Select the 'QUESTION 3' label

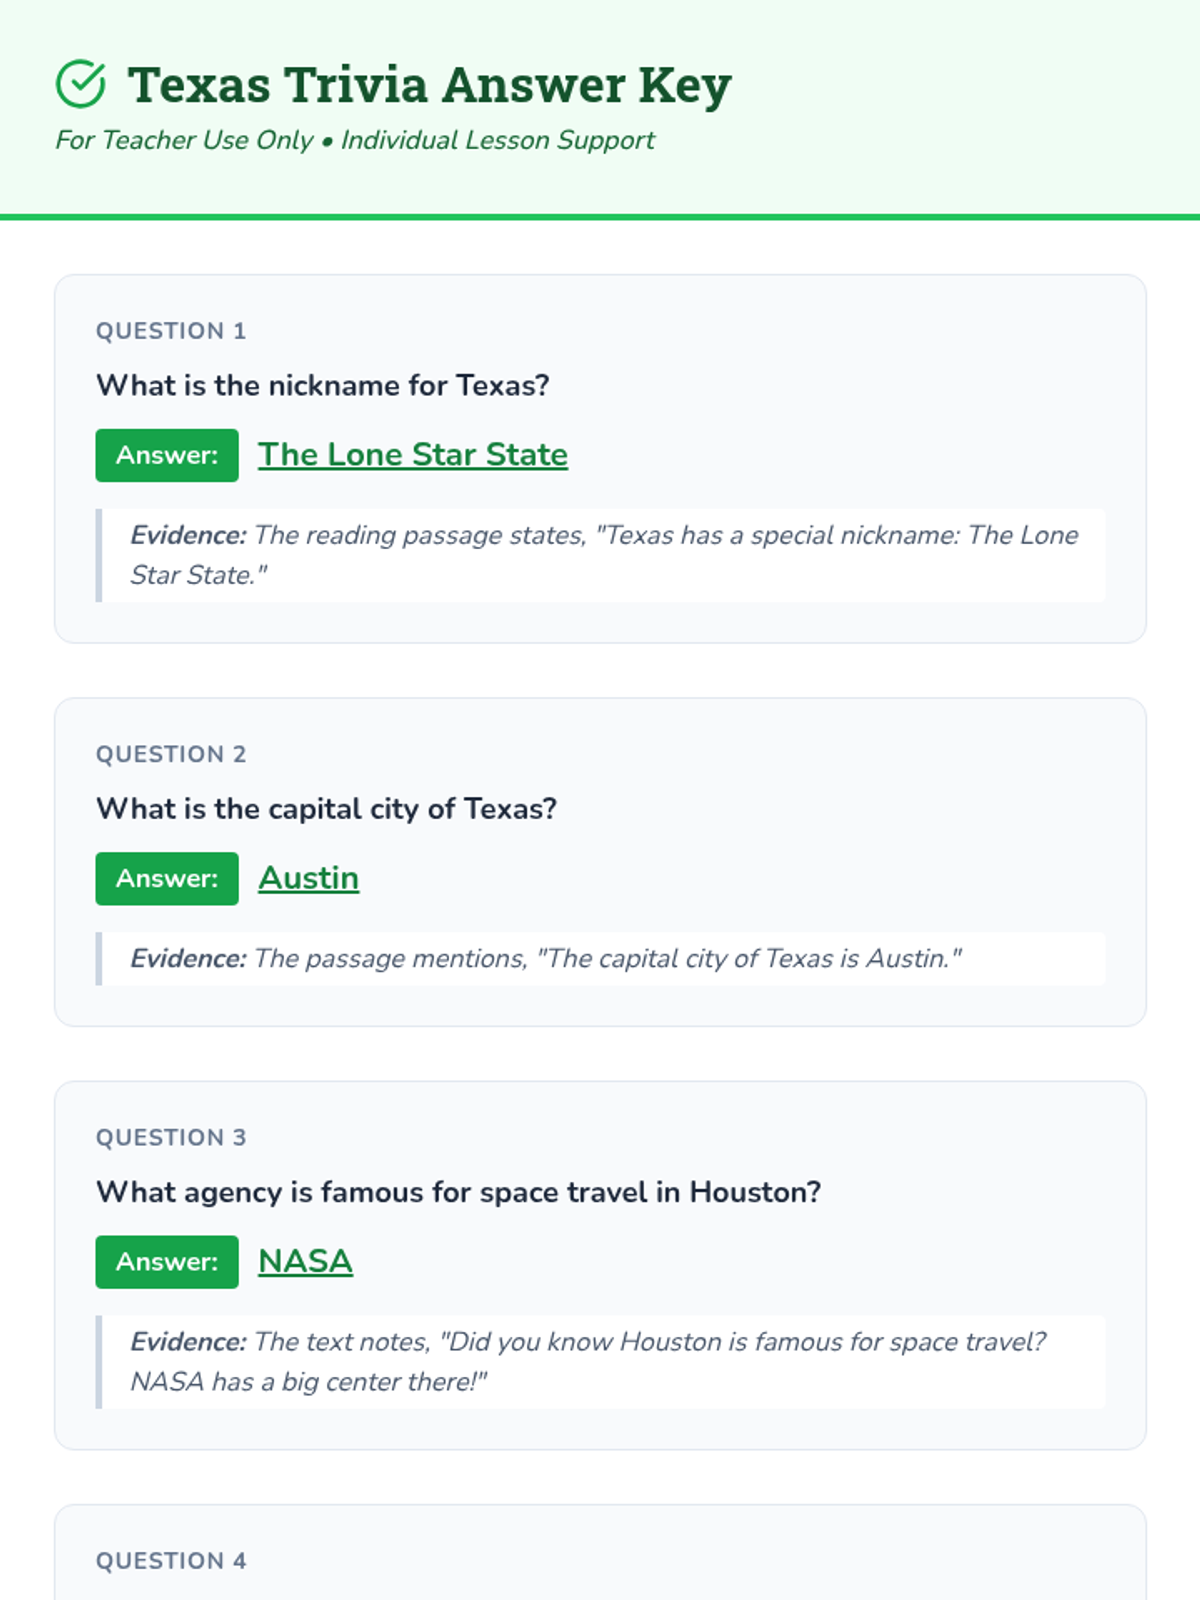(x=171, y=1137)
